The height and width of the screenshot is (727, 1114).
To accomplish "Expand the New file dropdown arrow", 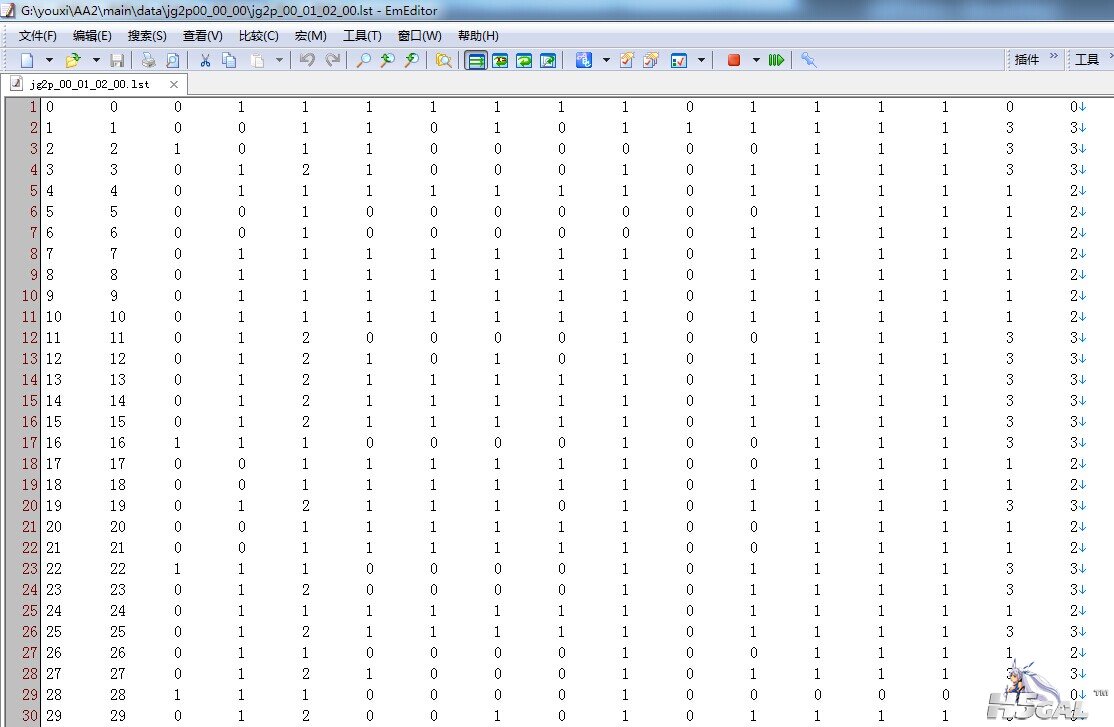I will coord(48,60).
